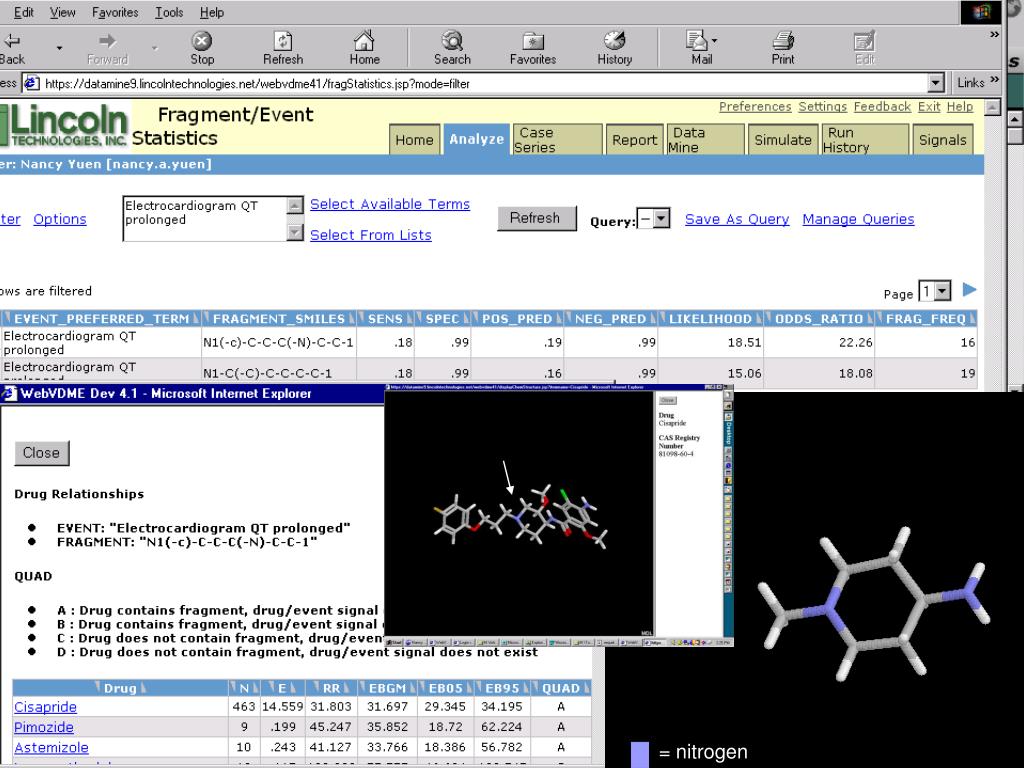Sort by EVENT_PREFERRED_TERM column header
1024x768 pixels.
click(x=101, y=319)
